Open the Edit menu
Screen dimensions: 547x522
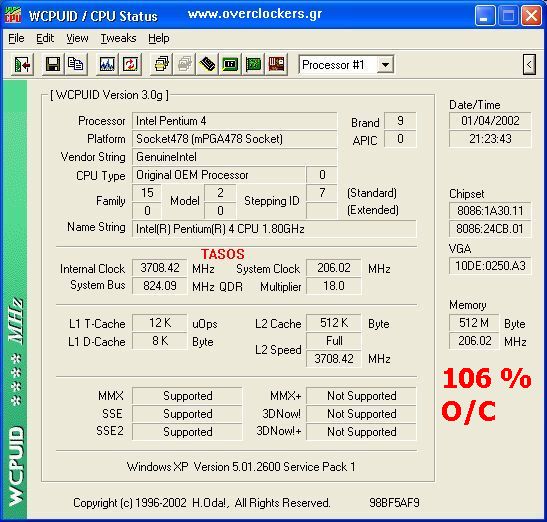click(x=45, y=38)
